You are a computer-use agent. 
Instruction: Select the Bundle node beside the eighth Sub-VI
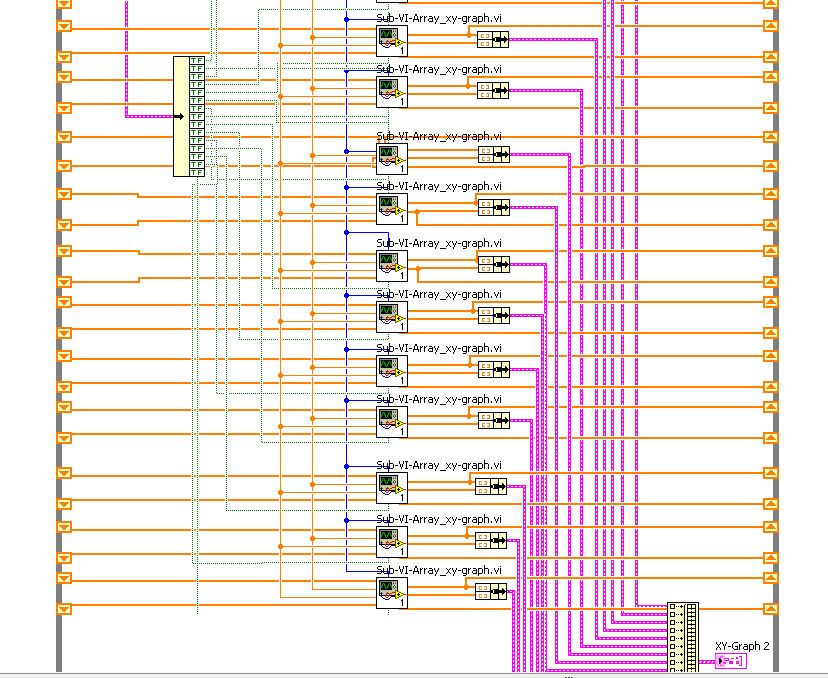point(494,420)
